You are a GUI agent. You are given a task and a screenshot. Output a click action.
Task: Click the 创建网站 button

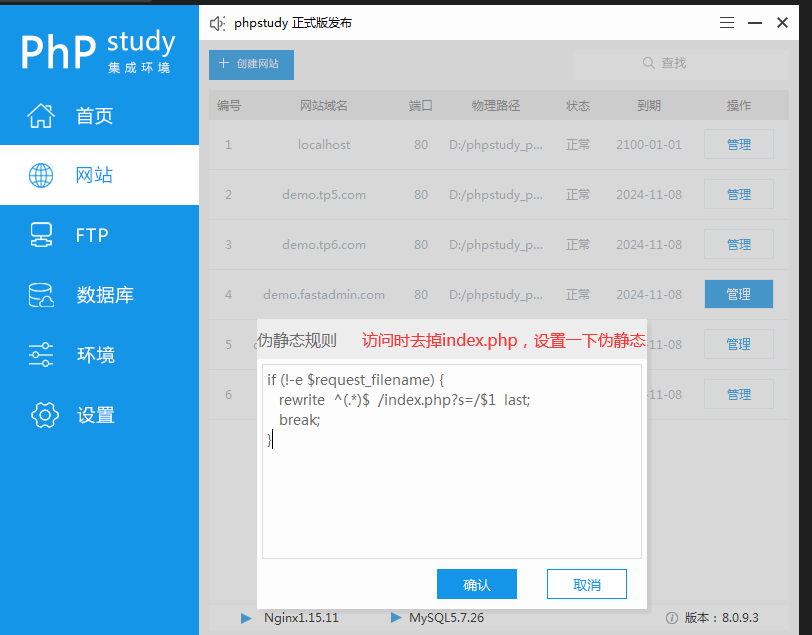coord(251,65)
